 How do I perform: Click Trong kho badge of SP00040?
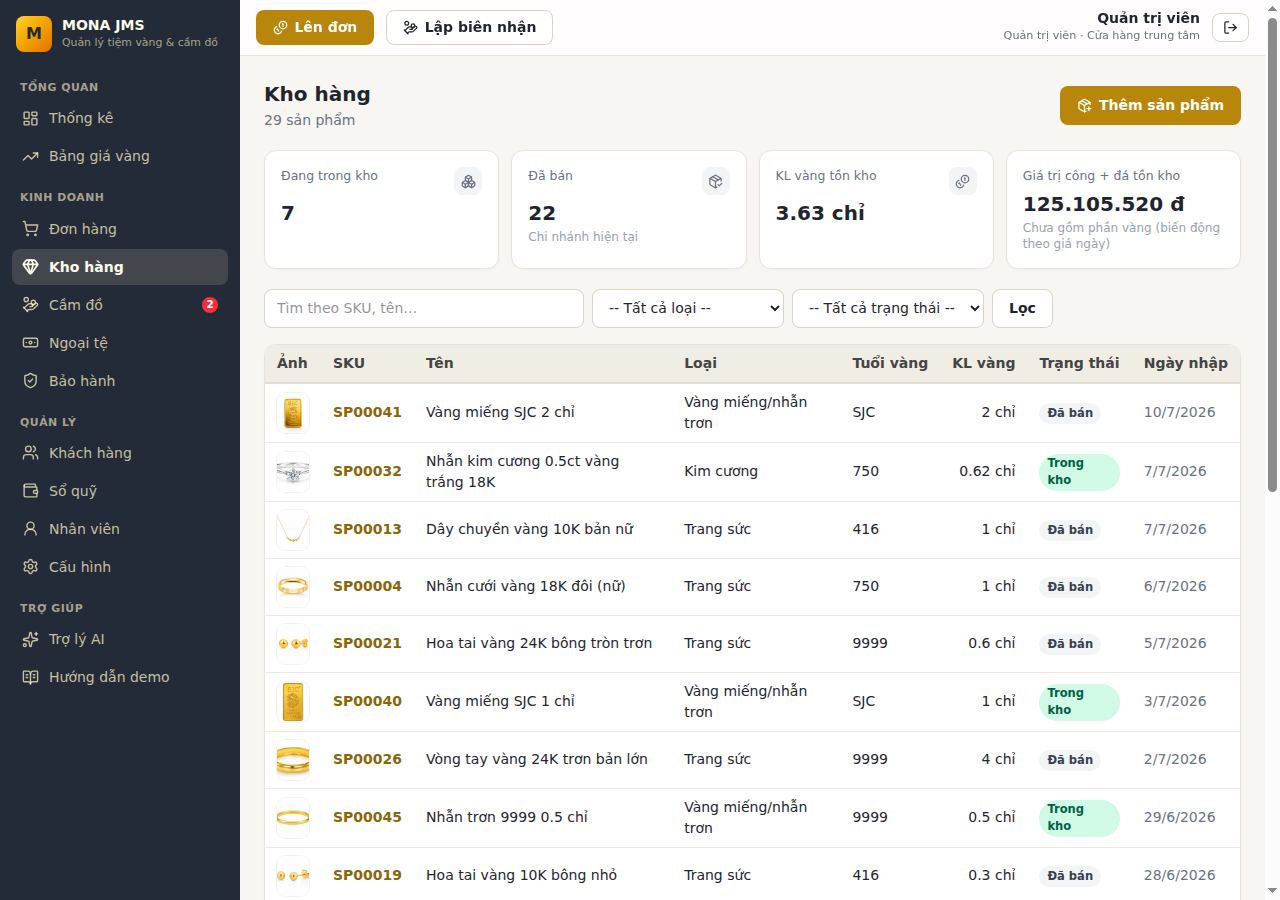click(1079, 702)
